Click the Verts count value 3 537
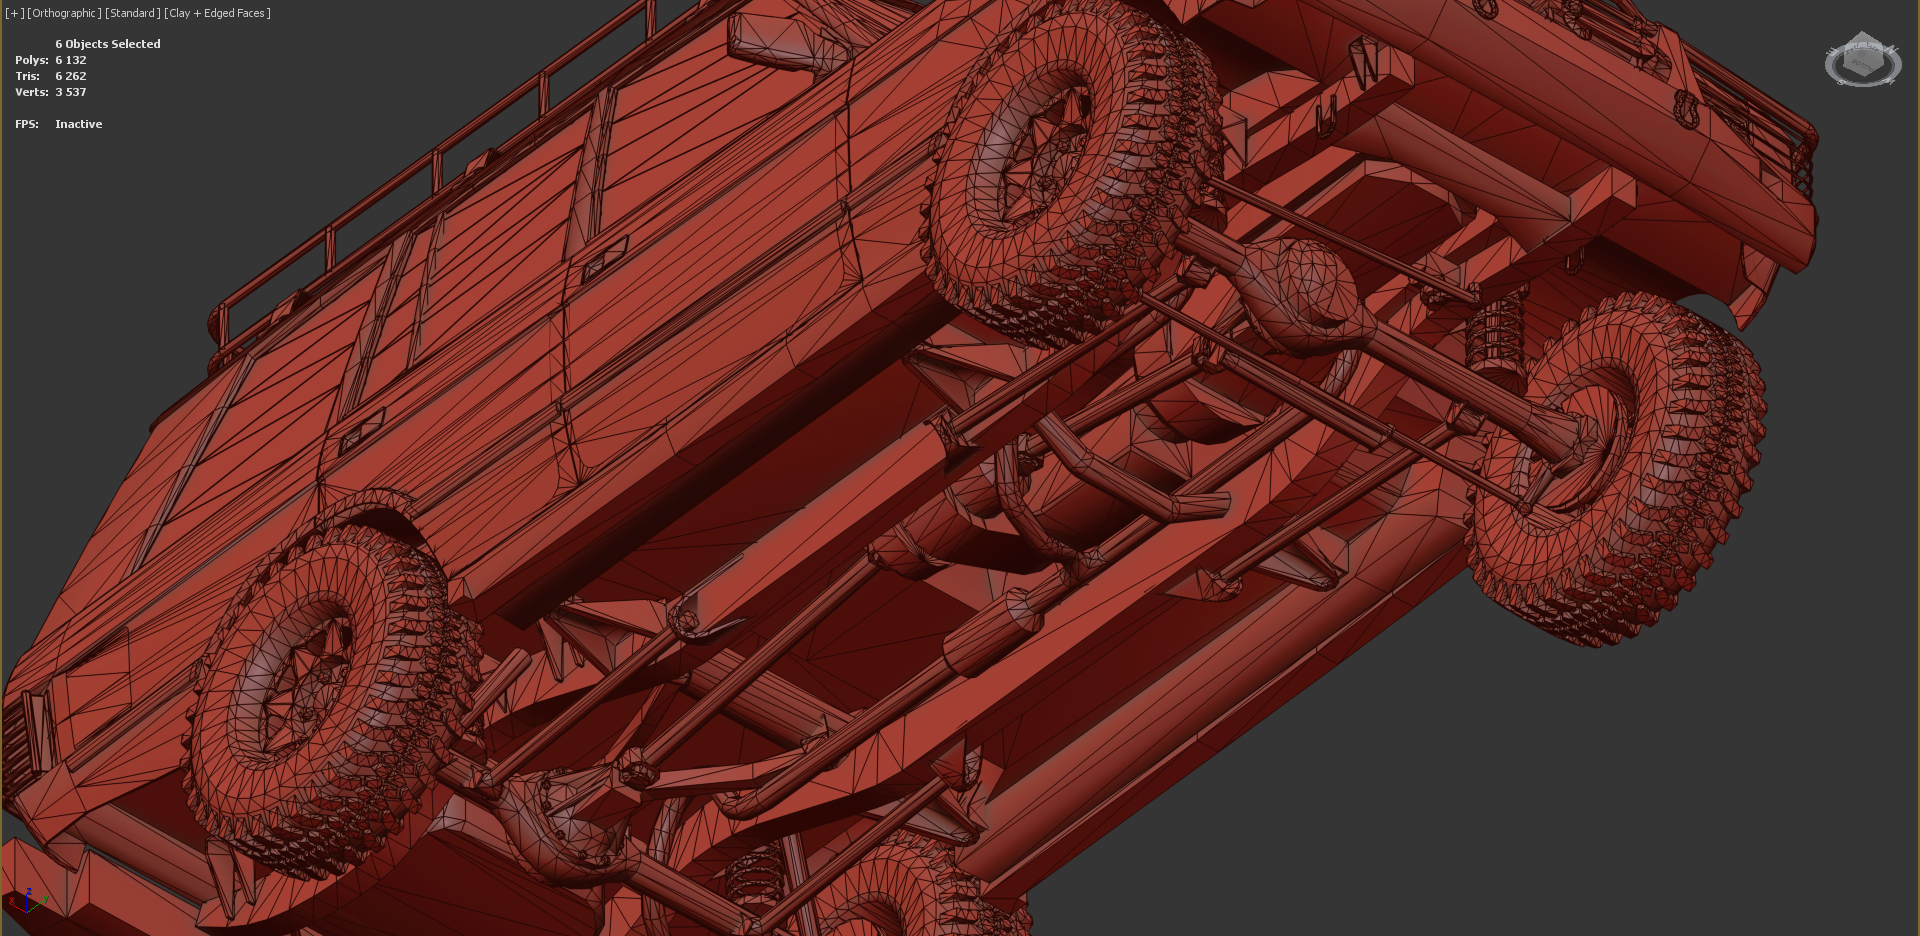Image resolution: width=1920 pixels, height=936 pixels. 71,92
